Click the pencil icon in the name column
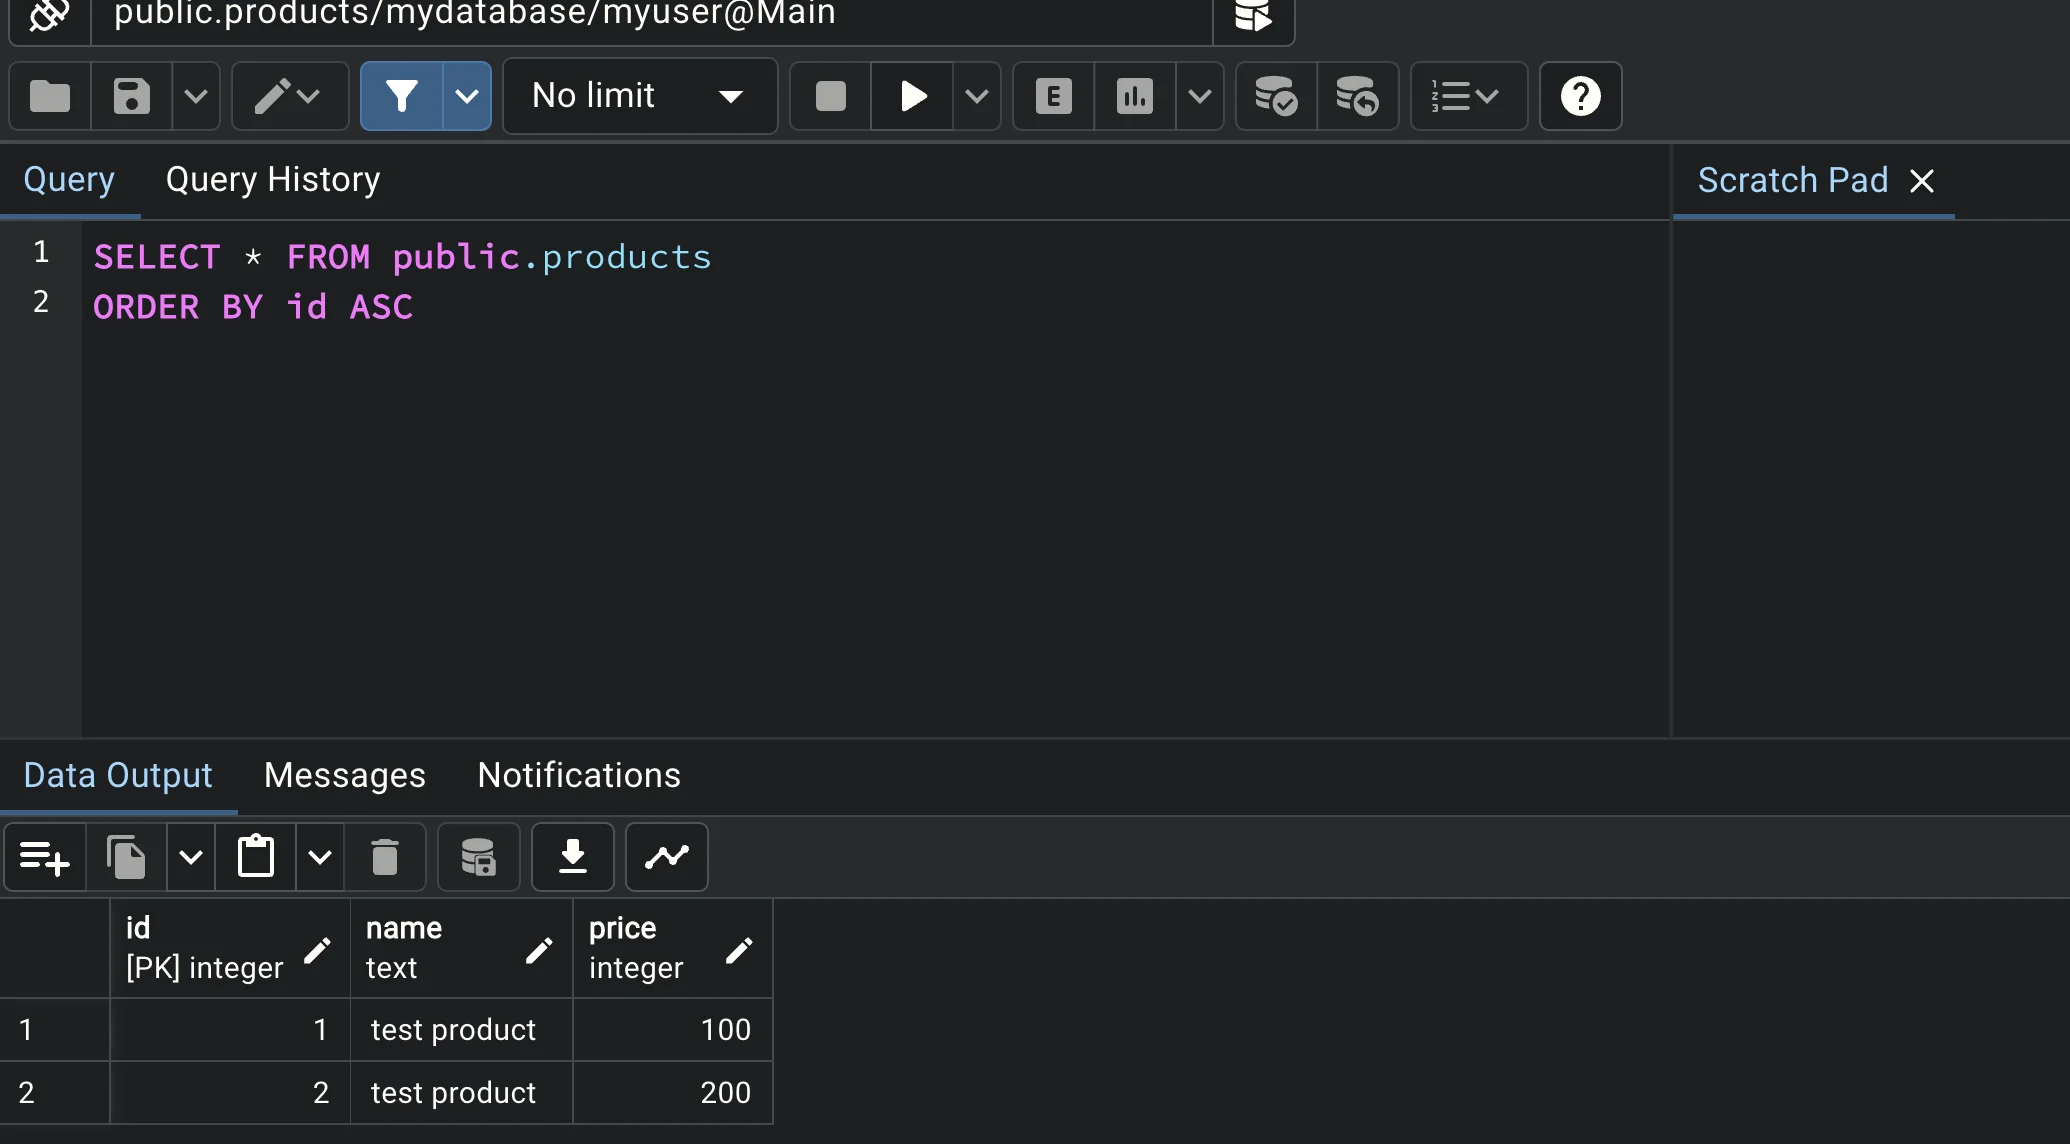 pos(539,950)
